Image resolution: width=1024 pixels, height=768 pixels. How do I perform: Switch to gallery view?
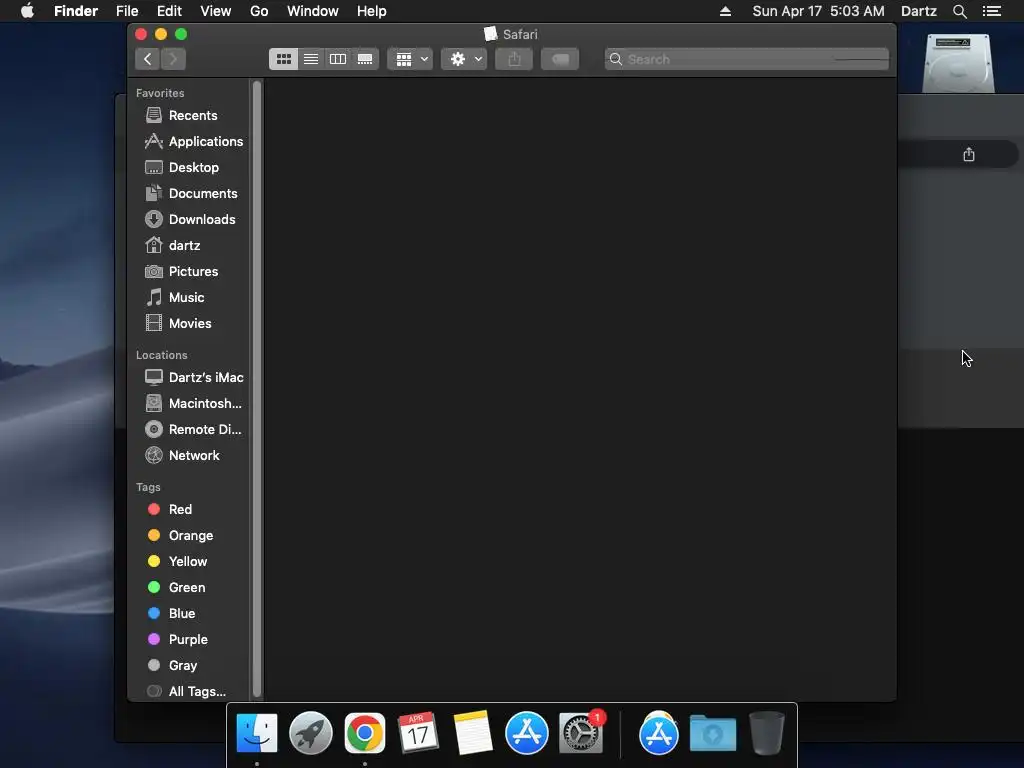[365, 59]
